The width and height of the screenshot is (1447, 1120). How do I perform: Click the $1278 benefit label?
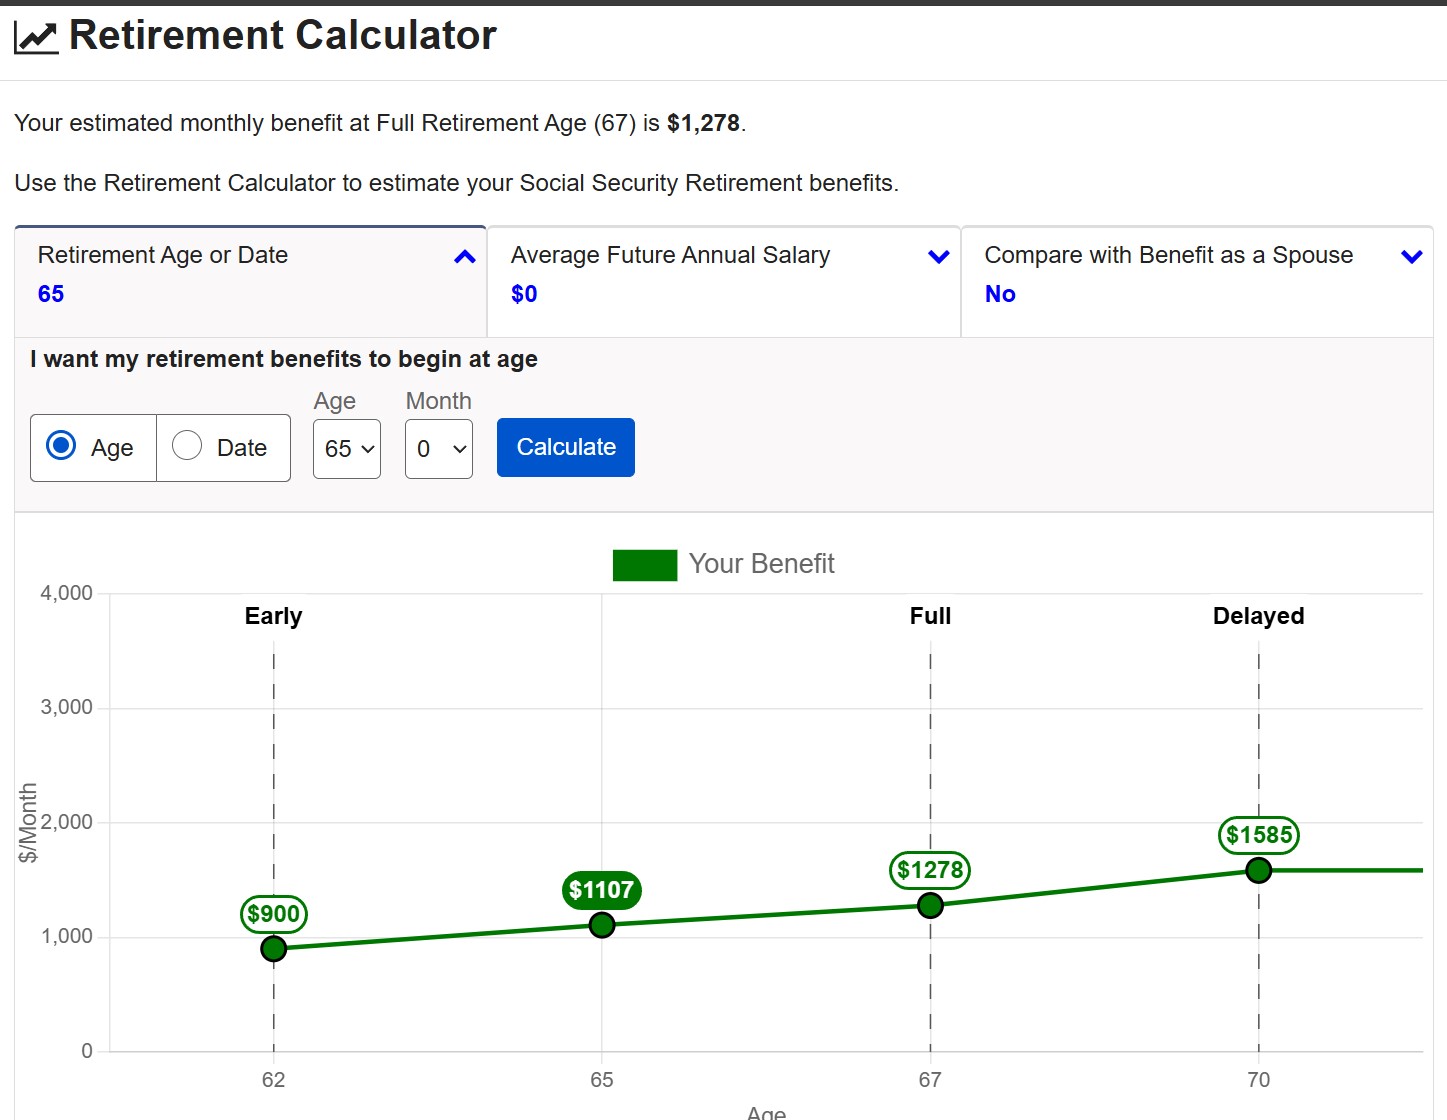pos(930,870)
